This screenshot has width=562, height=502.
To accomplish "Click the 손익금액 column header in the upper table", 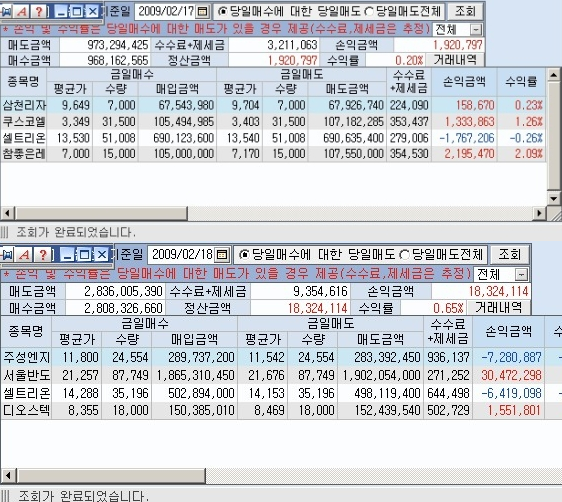I will tap(464, 82).
